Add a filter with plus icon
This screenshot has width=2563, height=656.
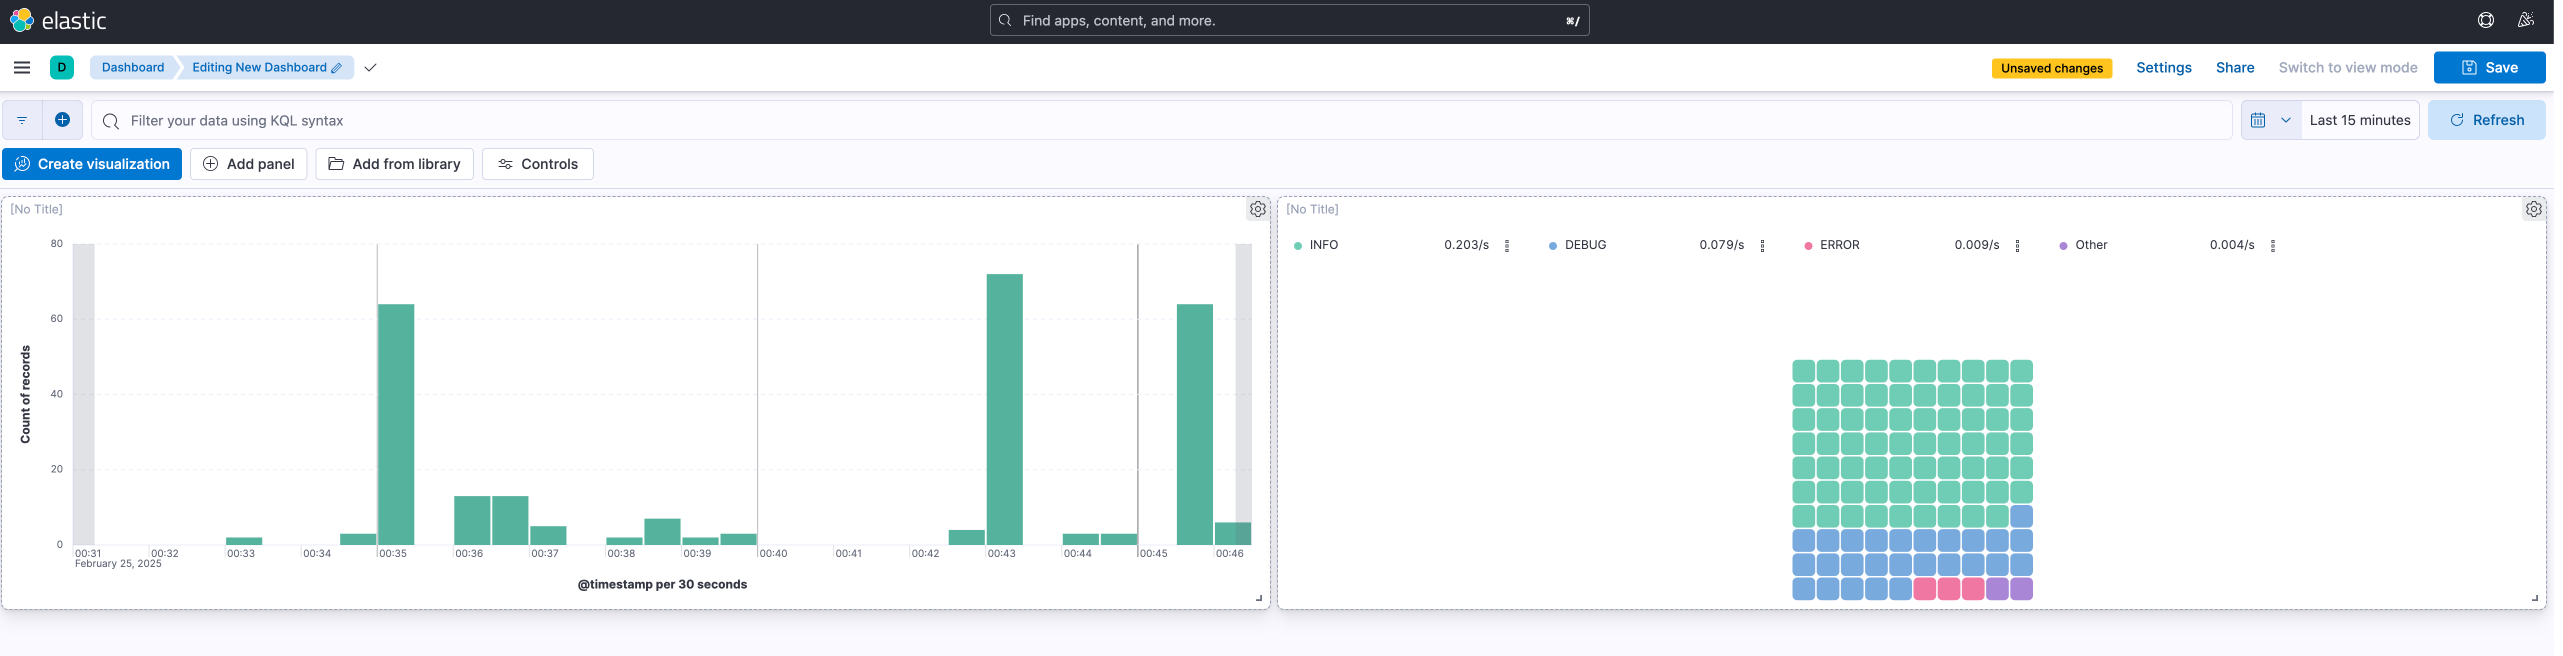(62, 120)
